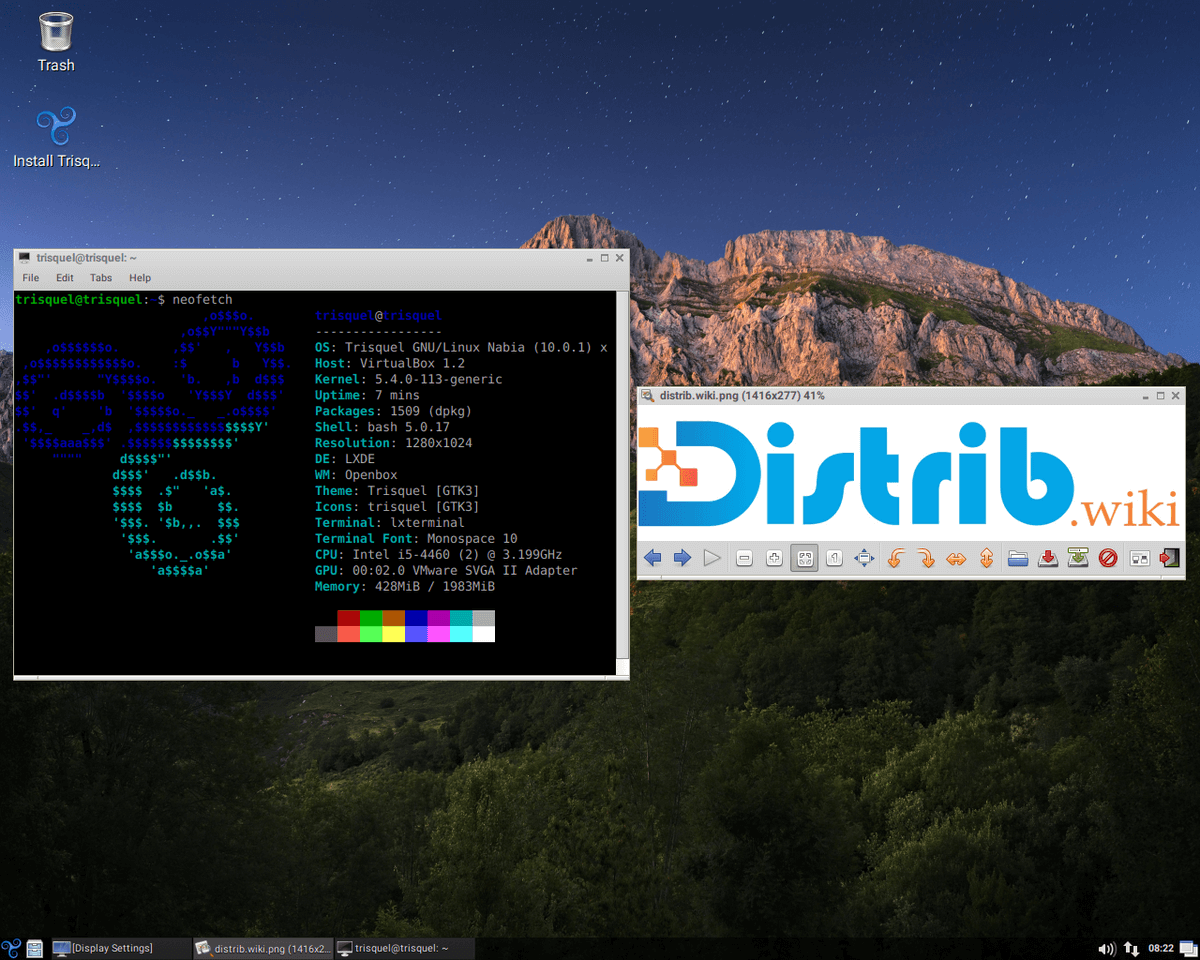Go to next image in viewer

682,558
